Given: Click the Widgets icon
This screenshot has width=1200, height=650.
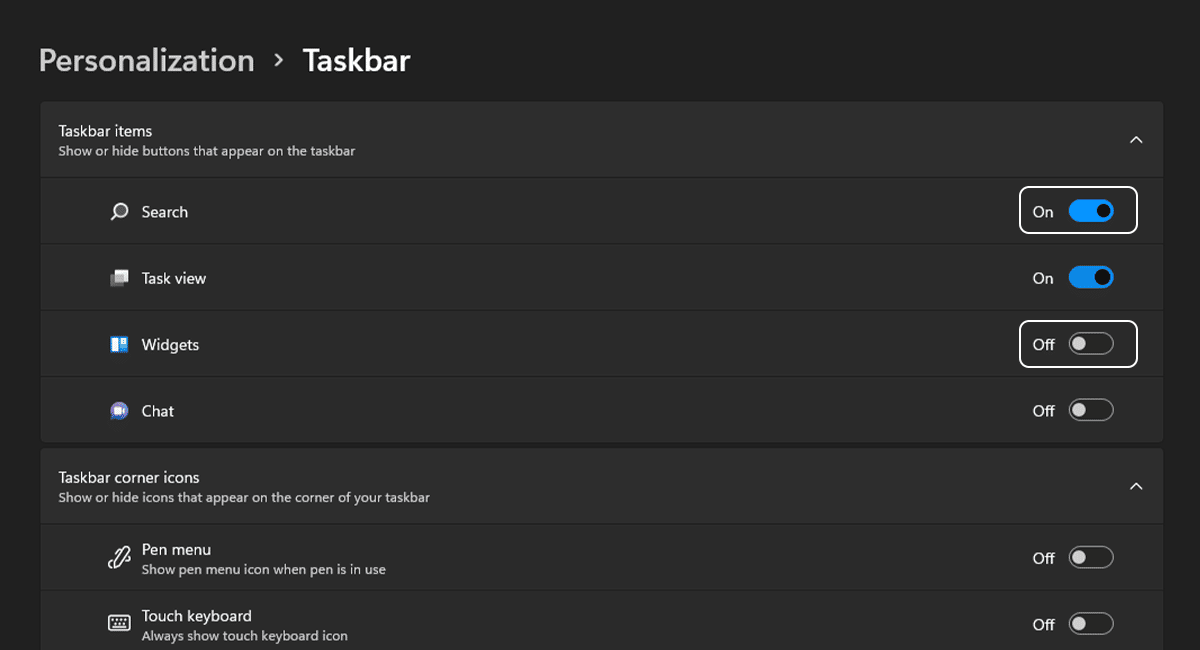Looking at the screenshot, I should (x=120, y=345).
